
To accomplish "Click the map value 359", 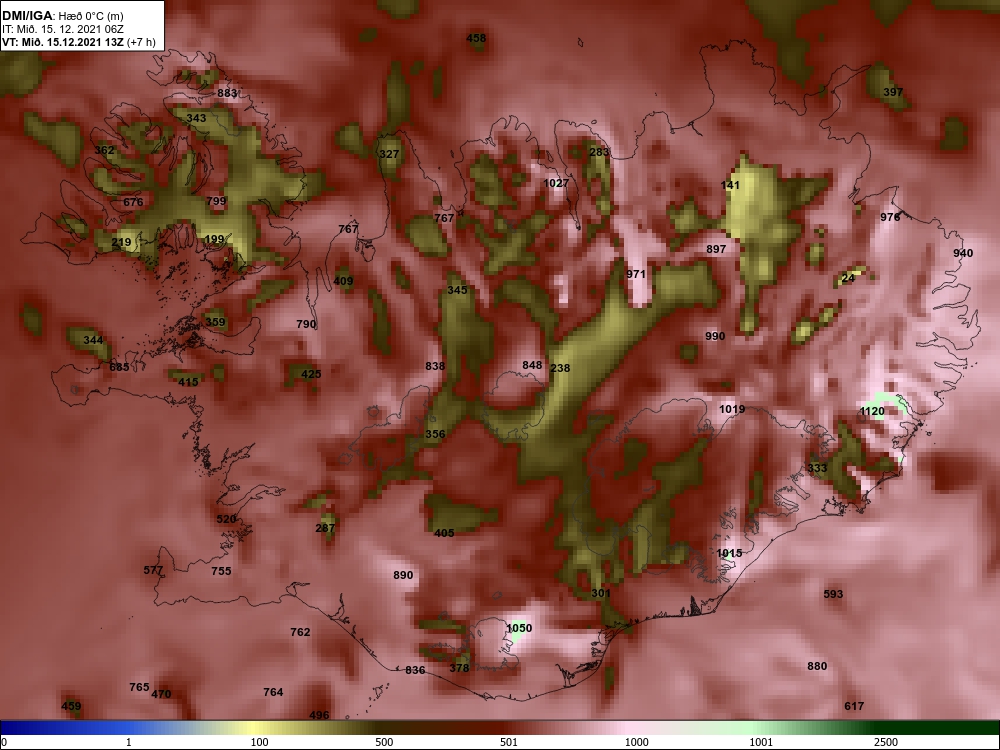I will 216,322.
